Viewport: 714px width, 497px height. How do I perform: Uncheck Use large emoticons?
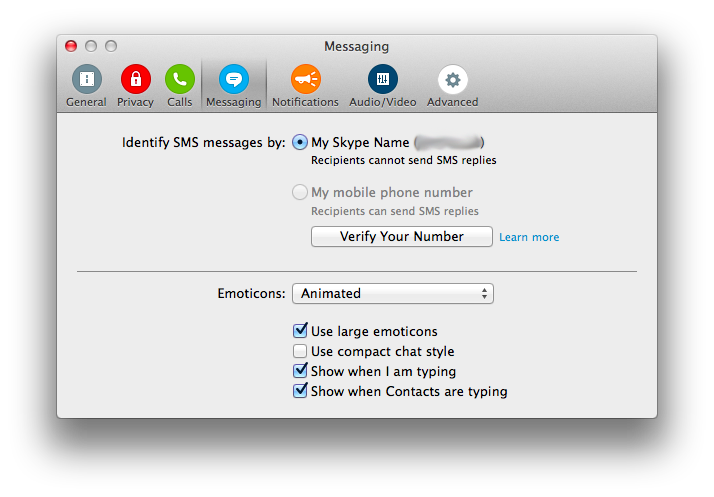(300, 331)
